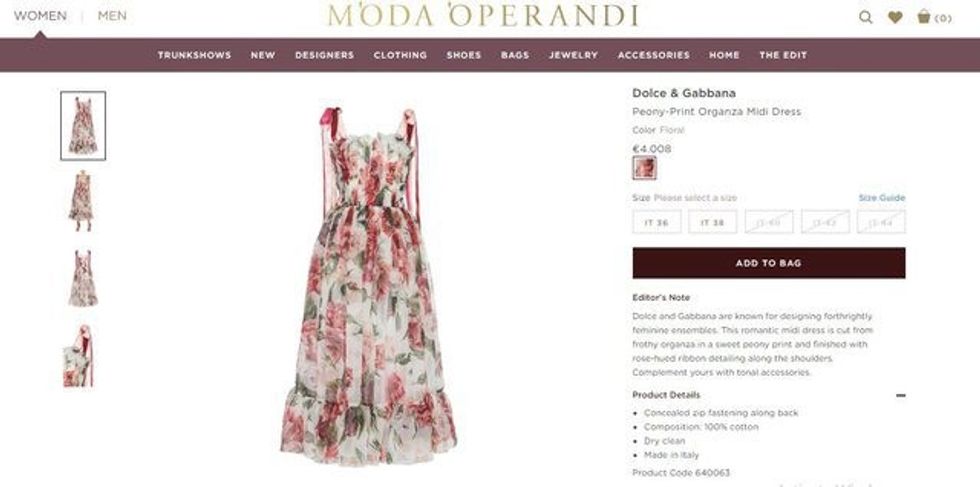This screenshot has height=487, width=980.
Task: Open the Size Guide link
Action: pyautogui.click(x=881, y=198)
